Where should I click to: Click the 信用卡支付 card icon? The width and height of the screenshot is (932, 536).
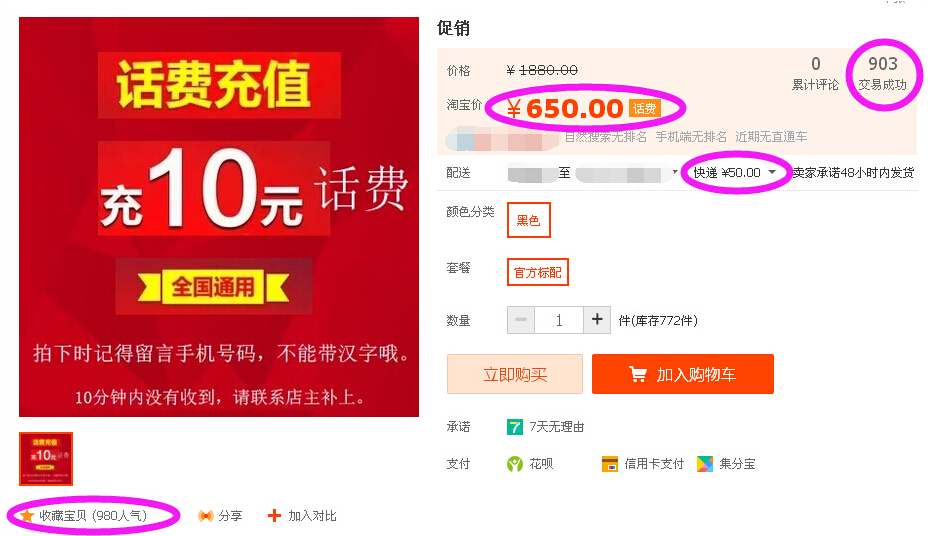click(x=610, y=464)
